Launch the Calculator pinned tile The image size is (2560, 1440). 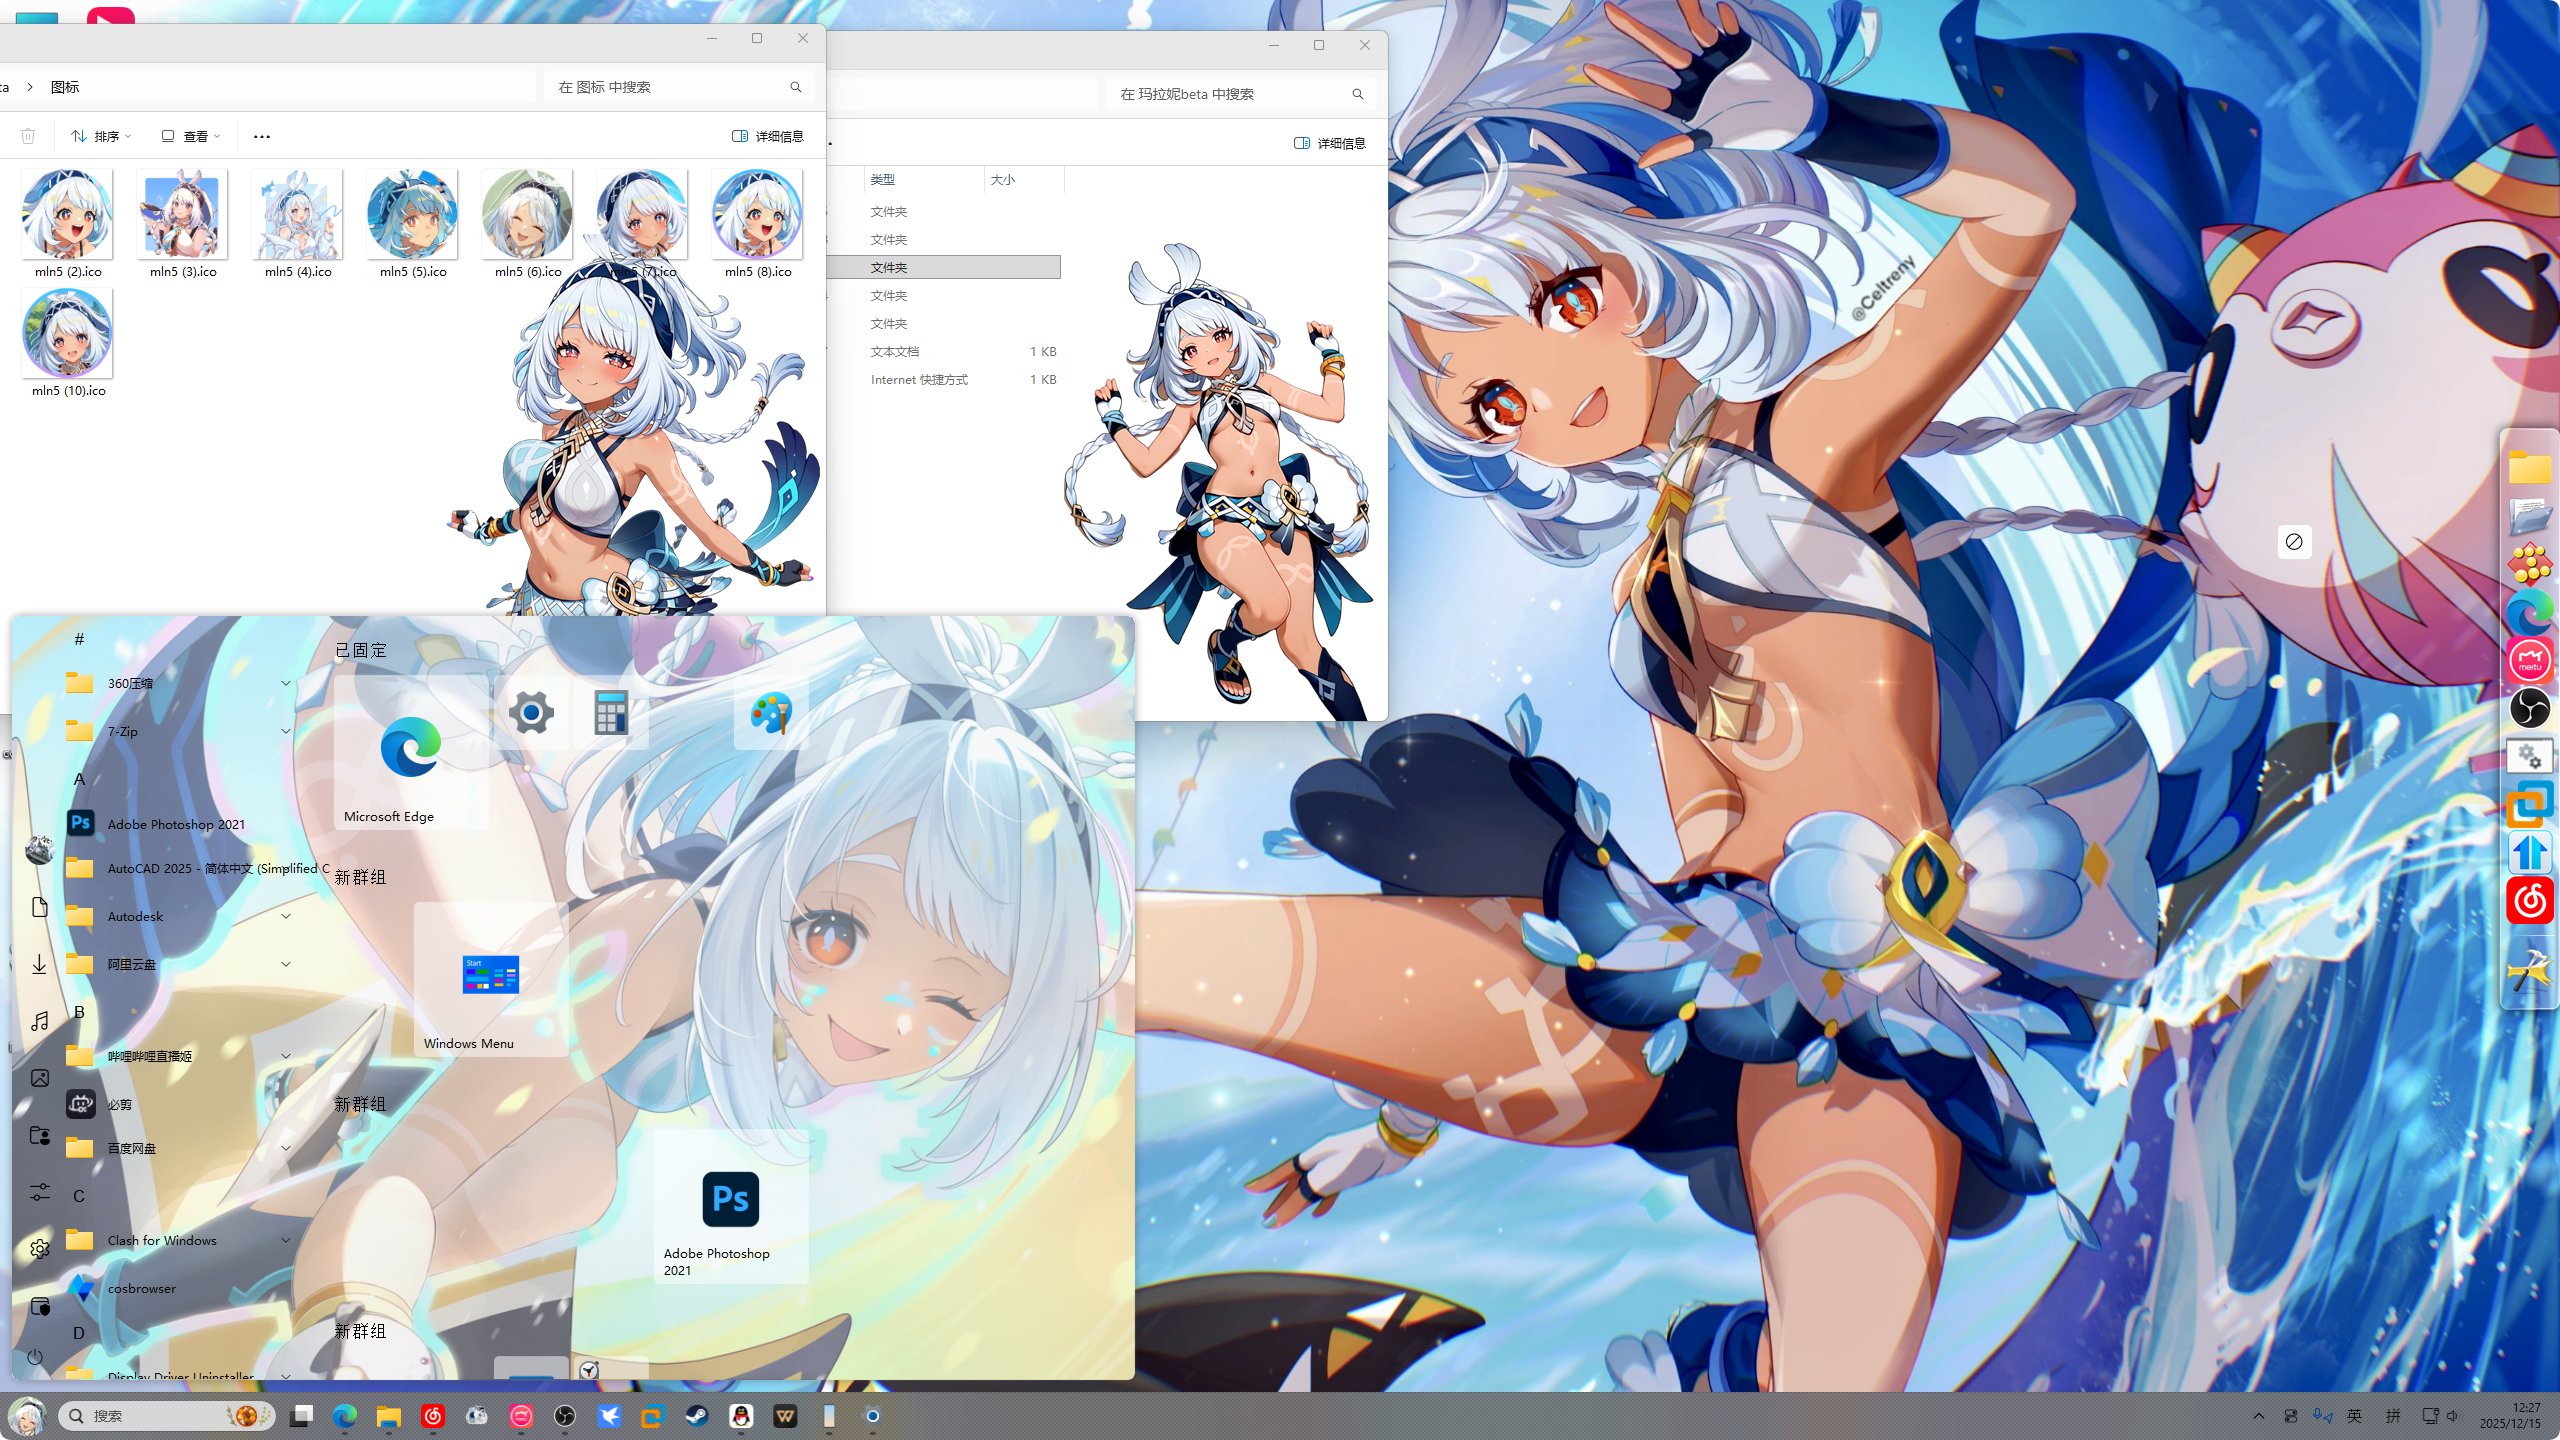coord(610,713)
